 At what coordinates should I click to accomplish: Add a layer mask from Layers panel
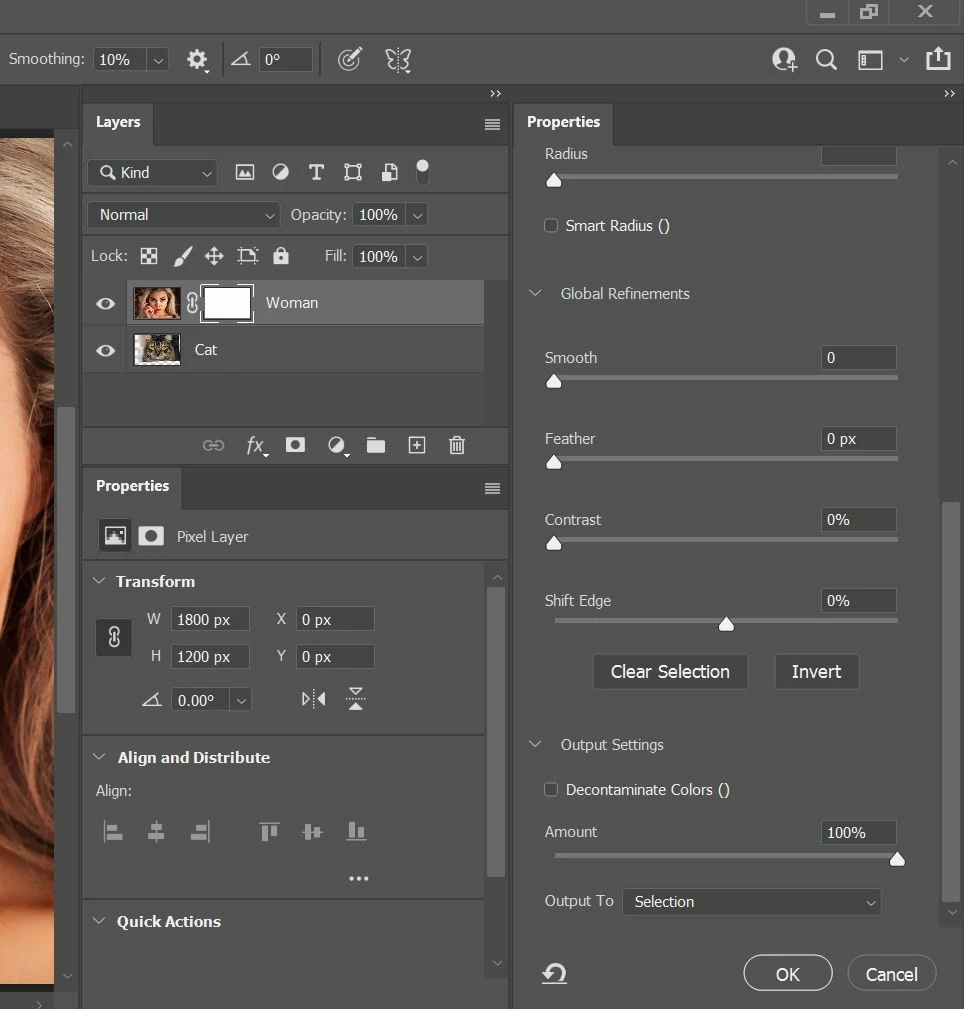tap(295, 446)
